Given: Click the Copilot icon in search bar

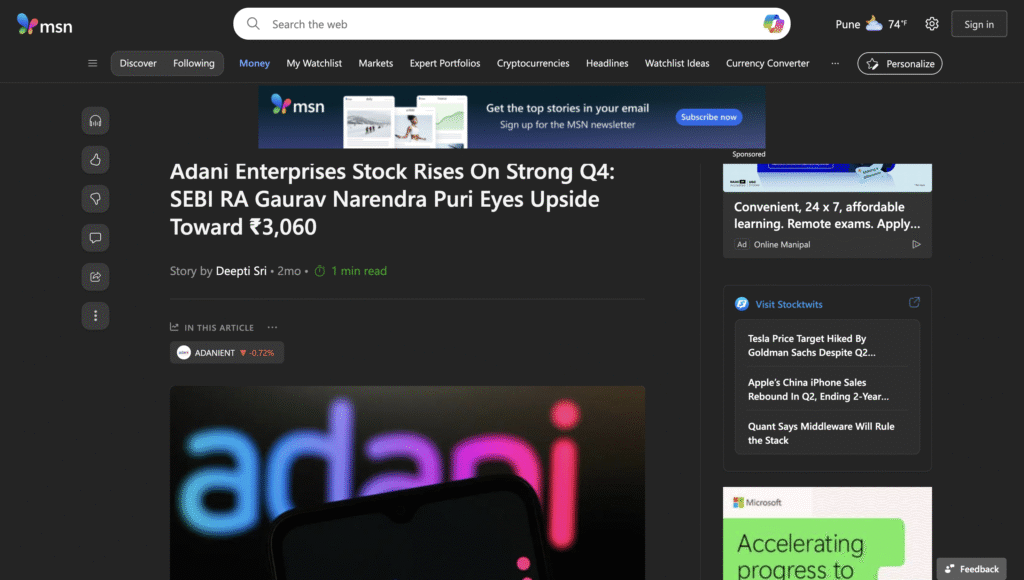Looking at the screenshot, I should coord(773,24).
